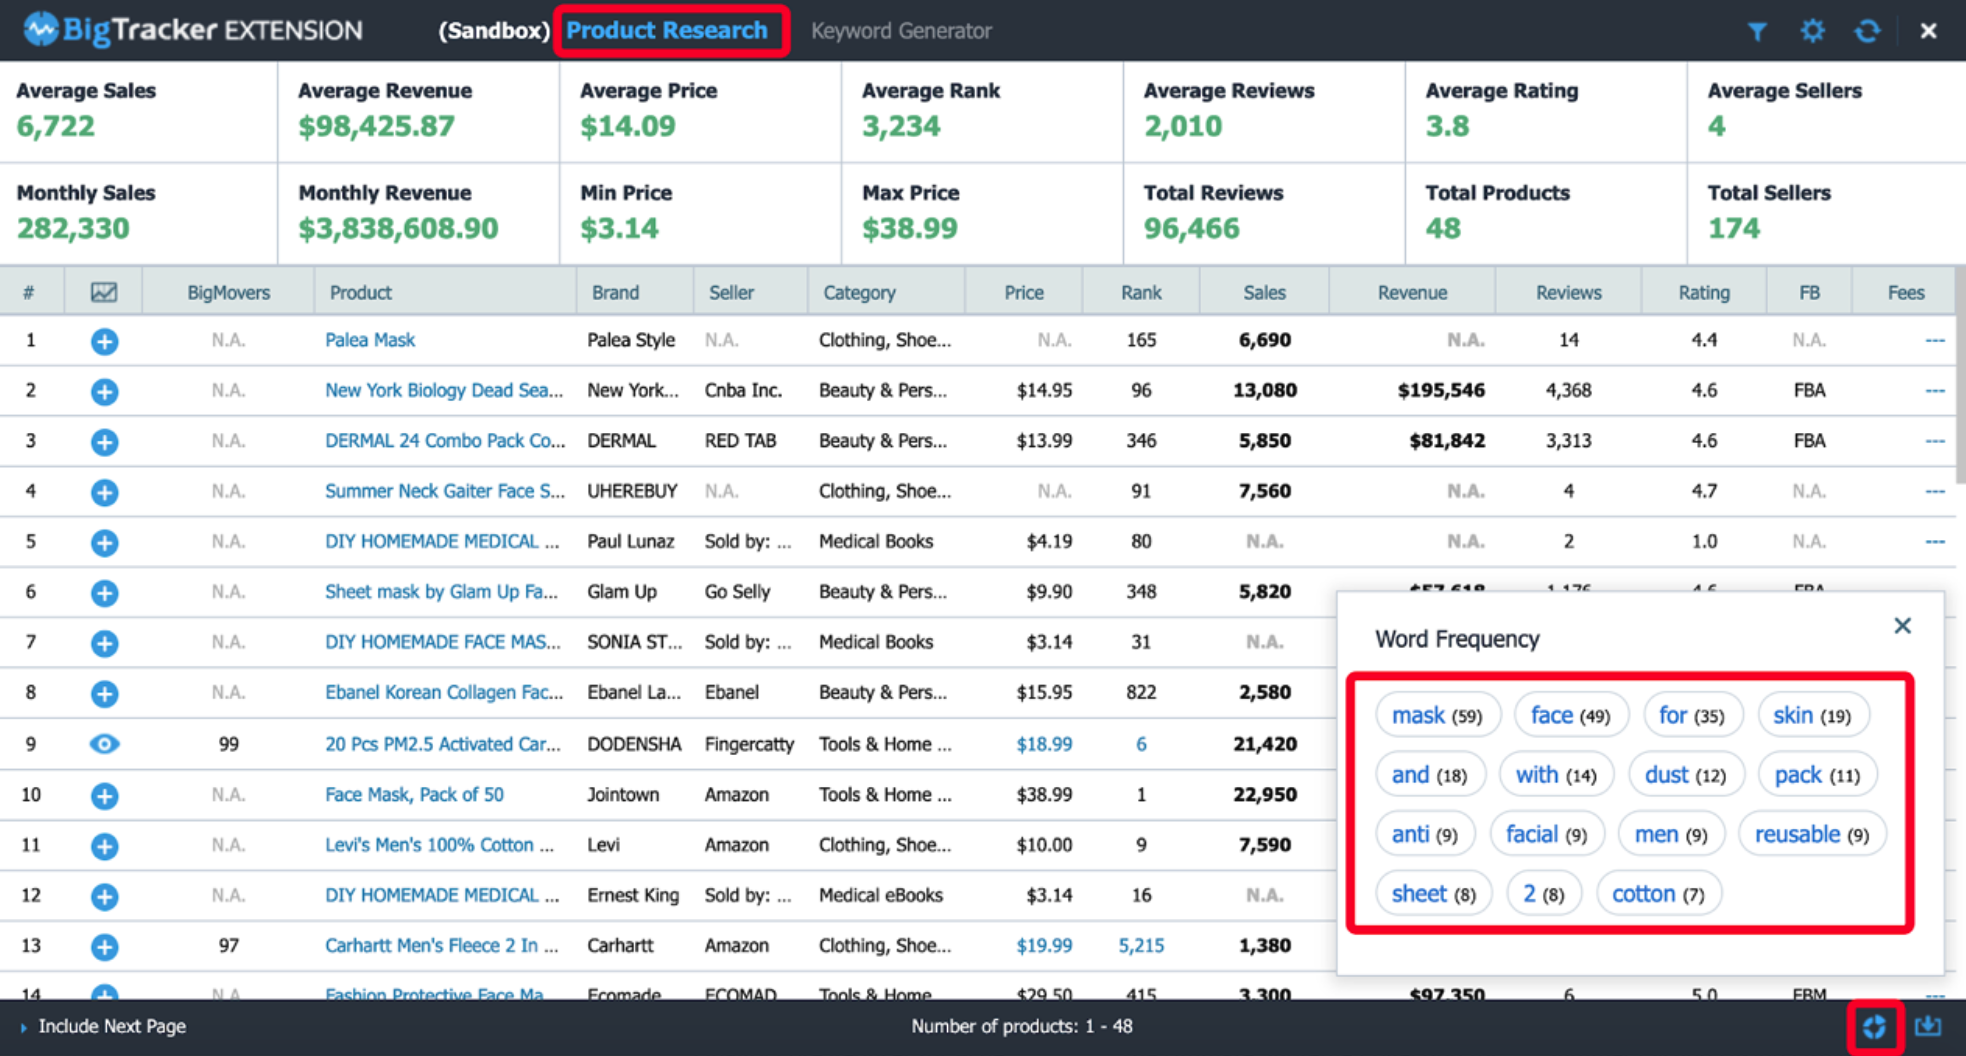This screenshot has height=1056, width=1966.
Task: Click the $18.99 price link in row 9
Action: point(1044,744)
